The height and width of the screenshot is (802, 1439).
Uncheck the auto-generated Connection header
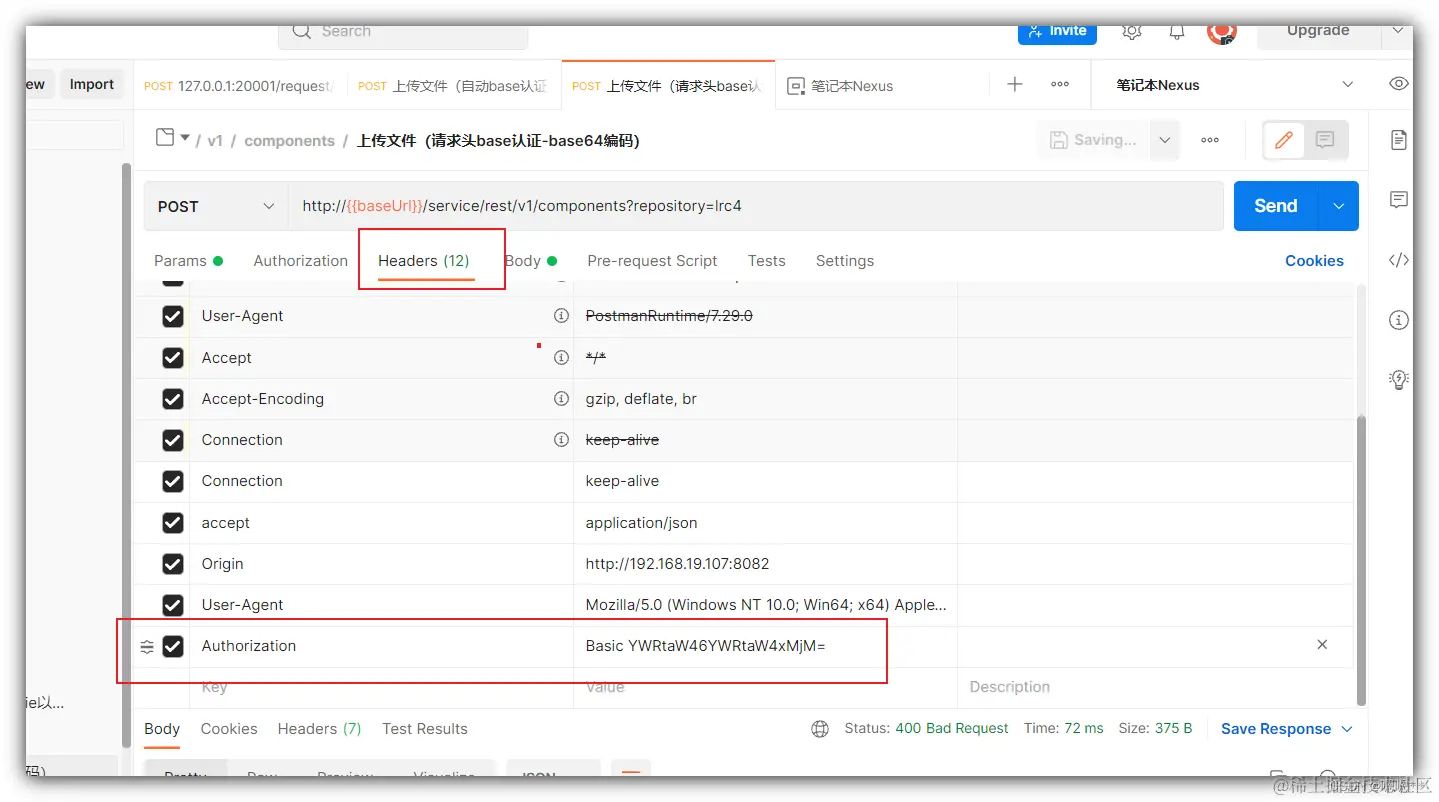(173, 440)
